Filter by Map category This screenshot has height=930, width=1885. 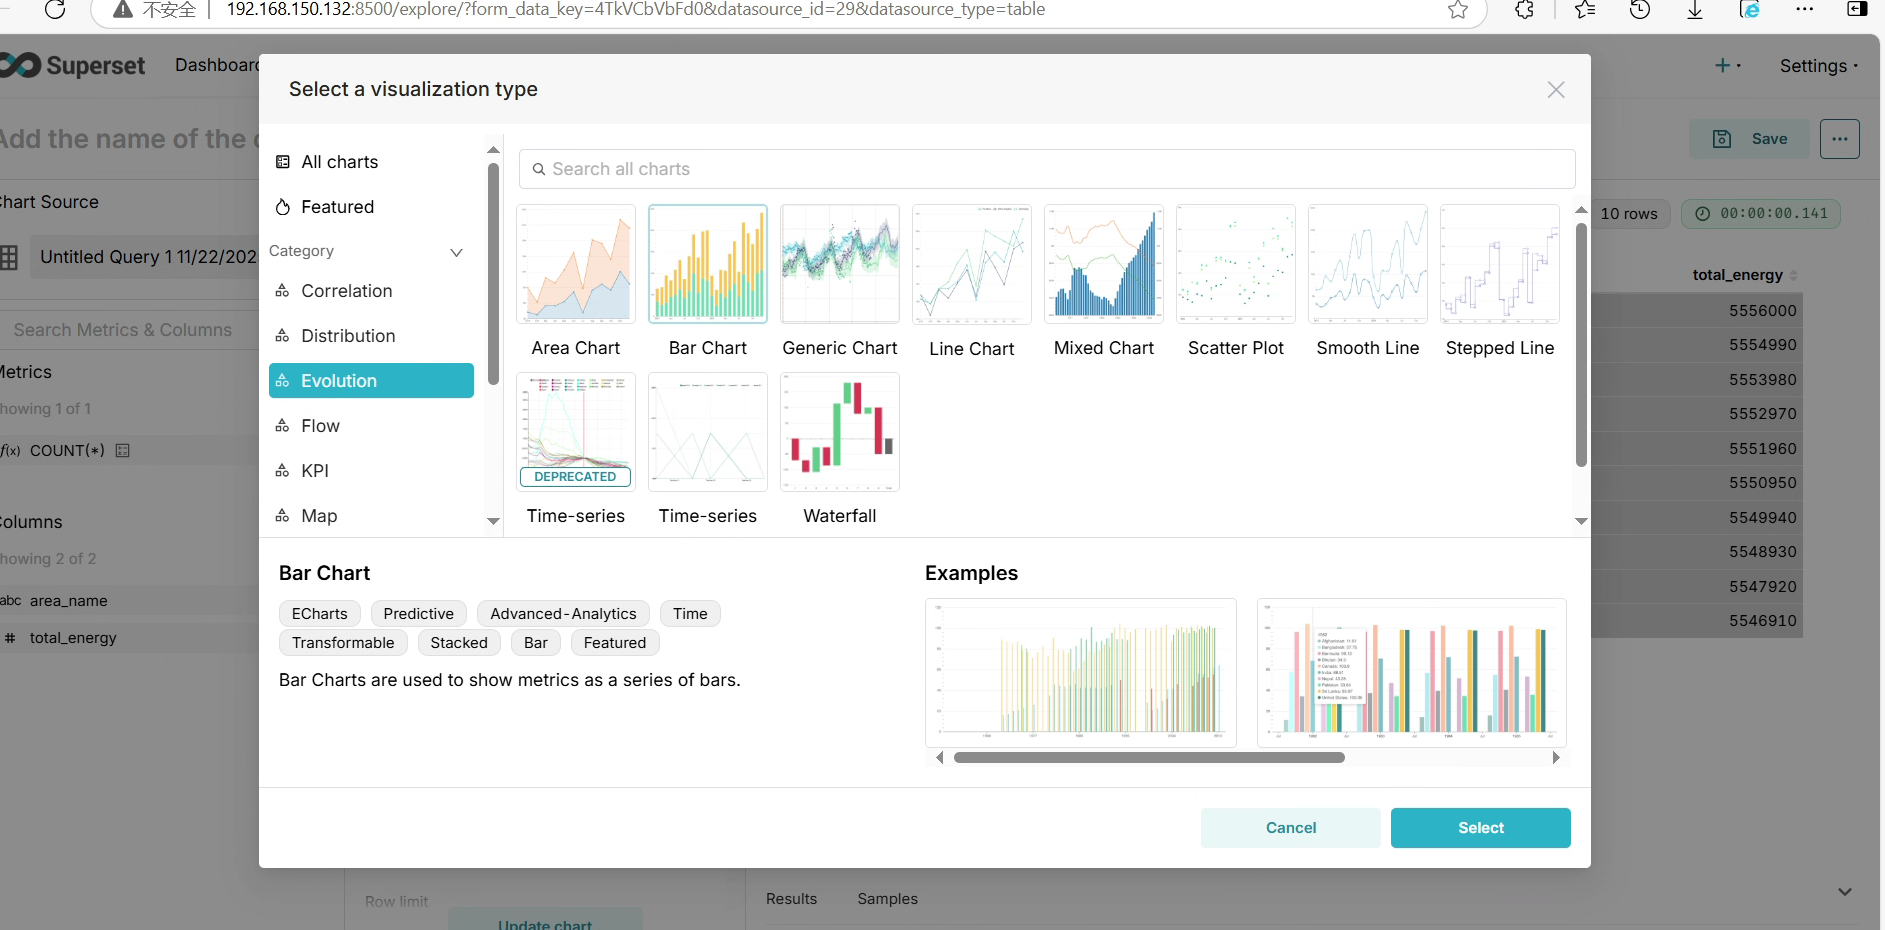[x=371, y=516]
